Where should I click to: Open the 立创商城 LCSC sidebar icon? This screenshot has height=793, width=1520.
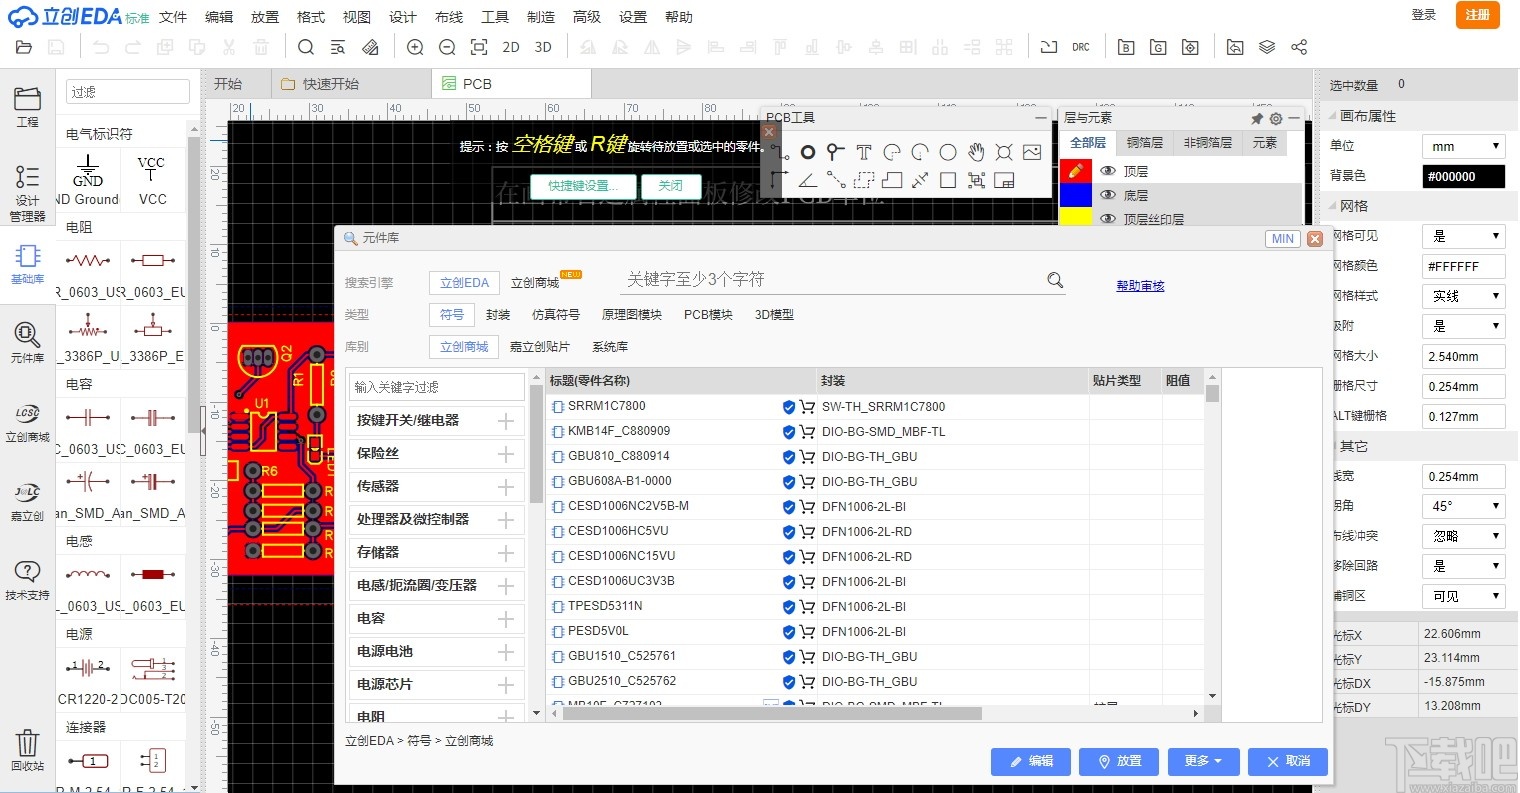[x=27, y=421]
